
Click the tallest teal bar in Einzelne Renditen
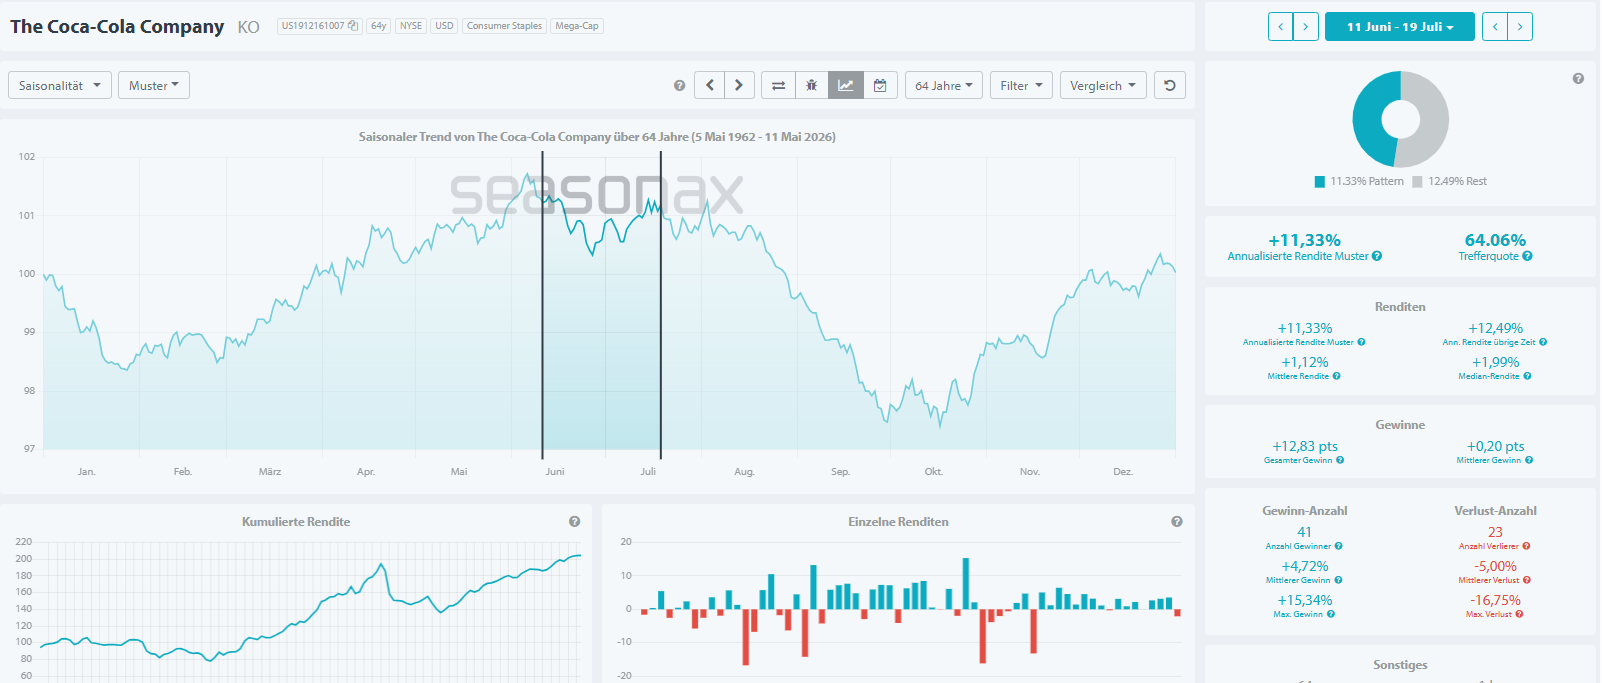(966, 583)
